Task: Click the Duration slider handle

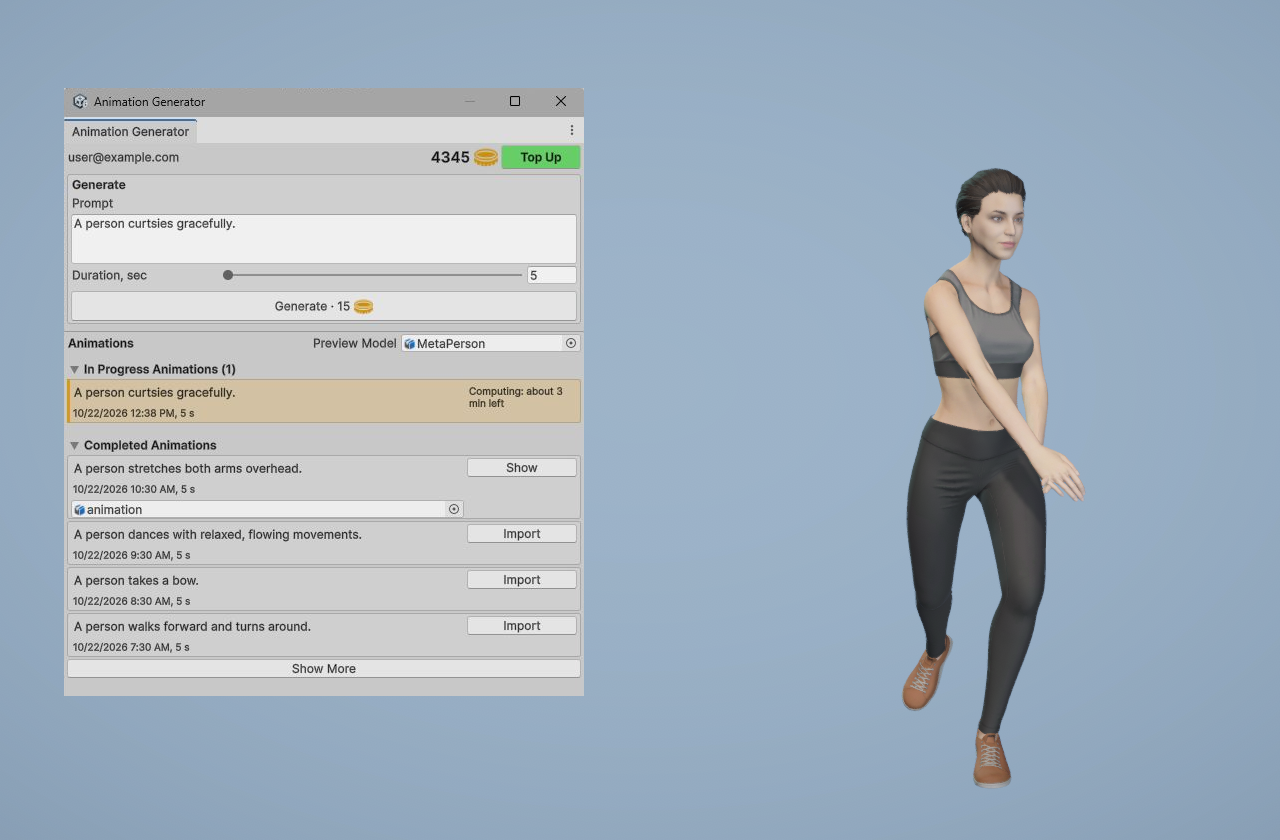Action: click(228, 275)
